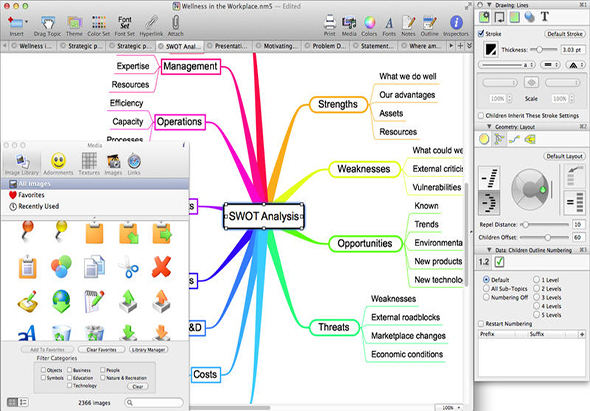
Task: Switch to the SWOT Anal... tab
Action: pyautogui.click(x=180, y=46)
